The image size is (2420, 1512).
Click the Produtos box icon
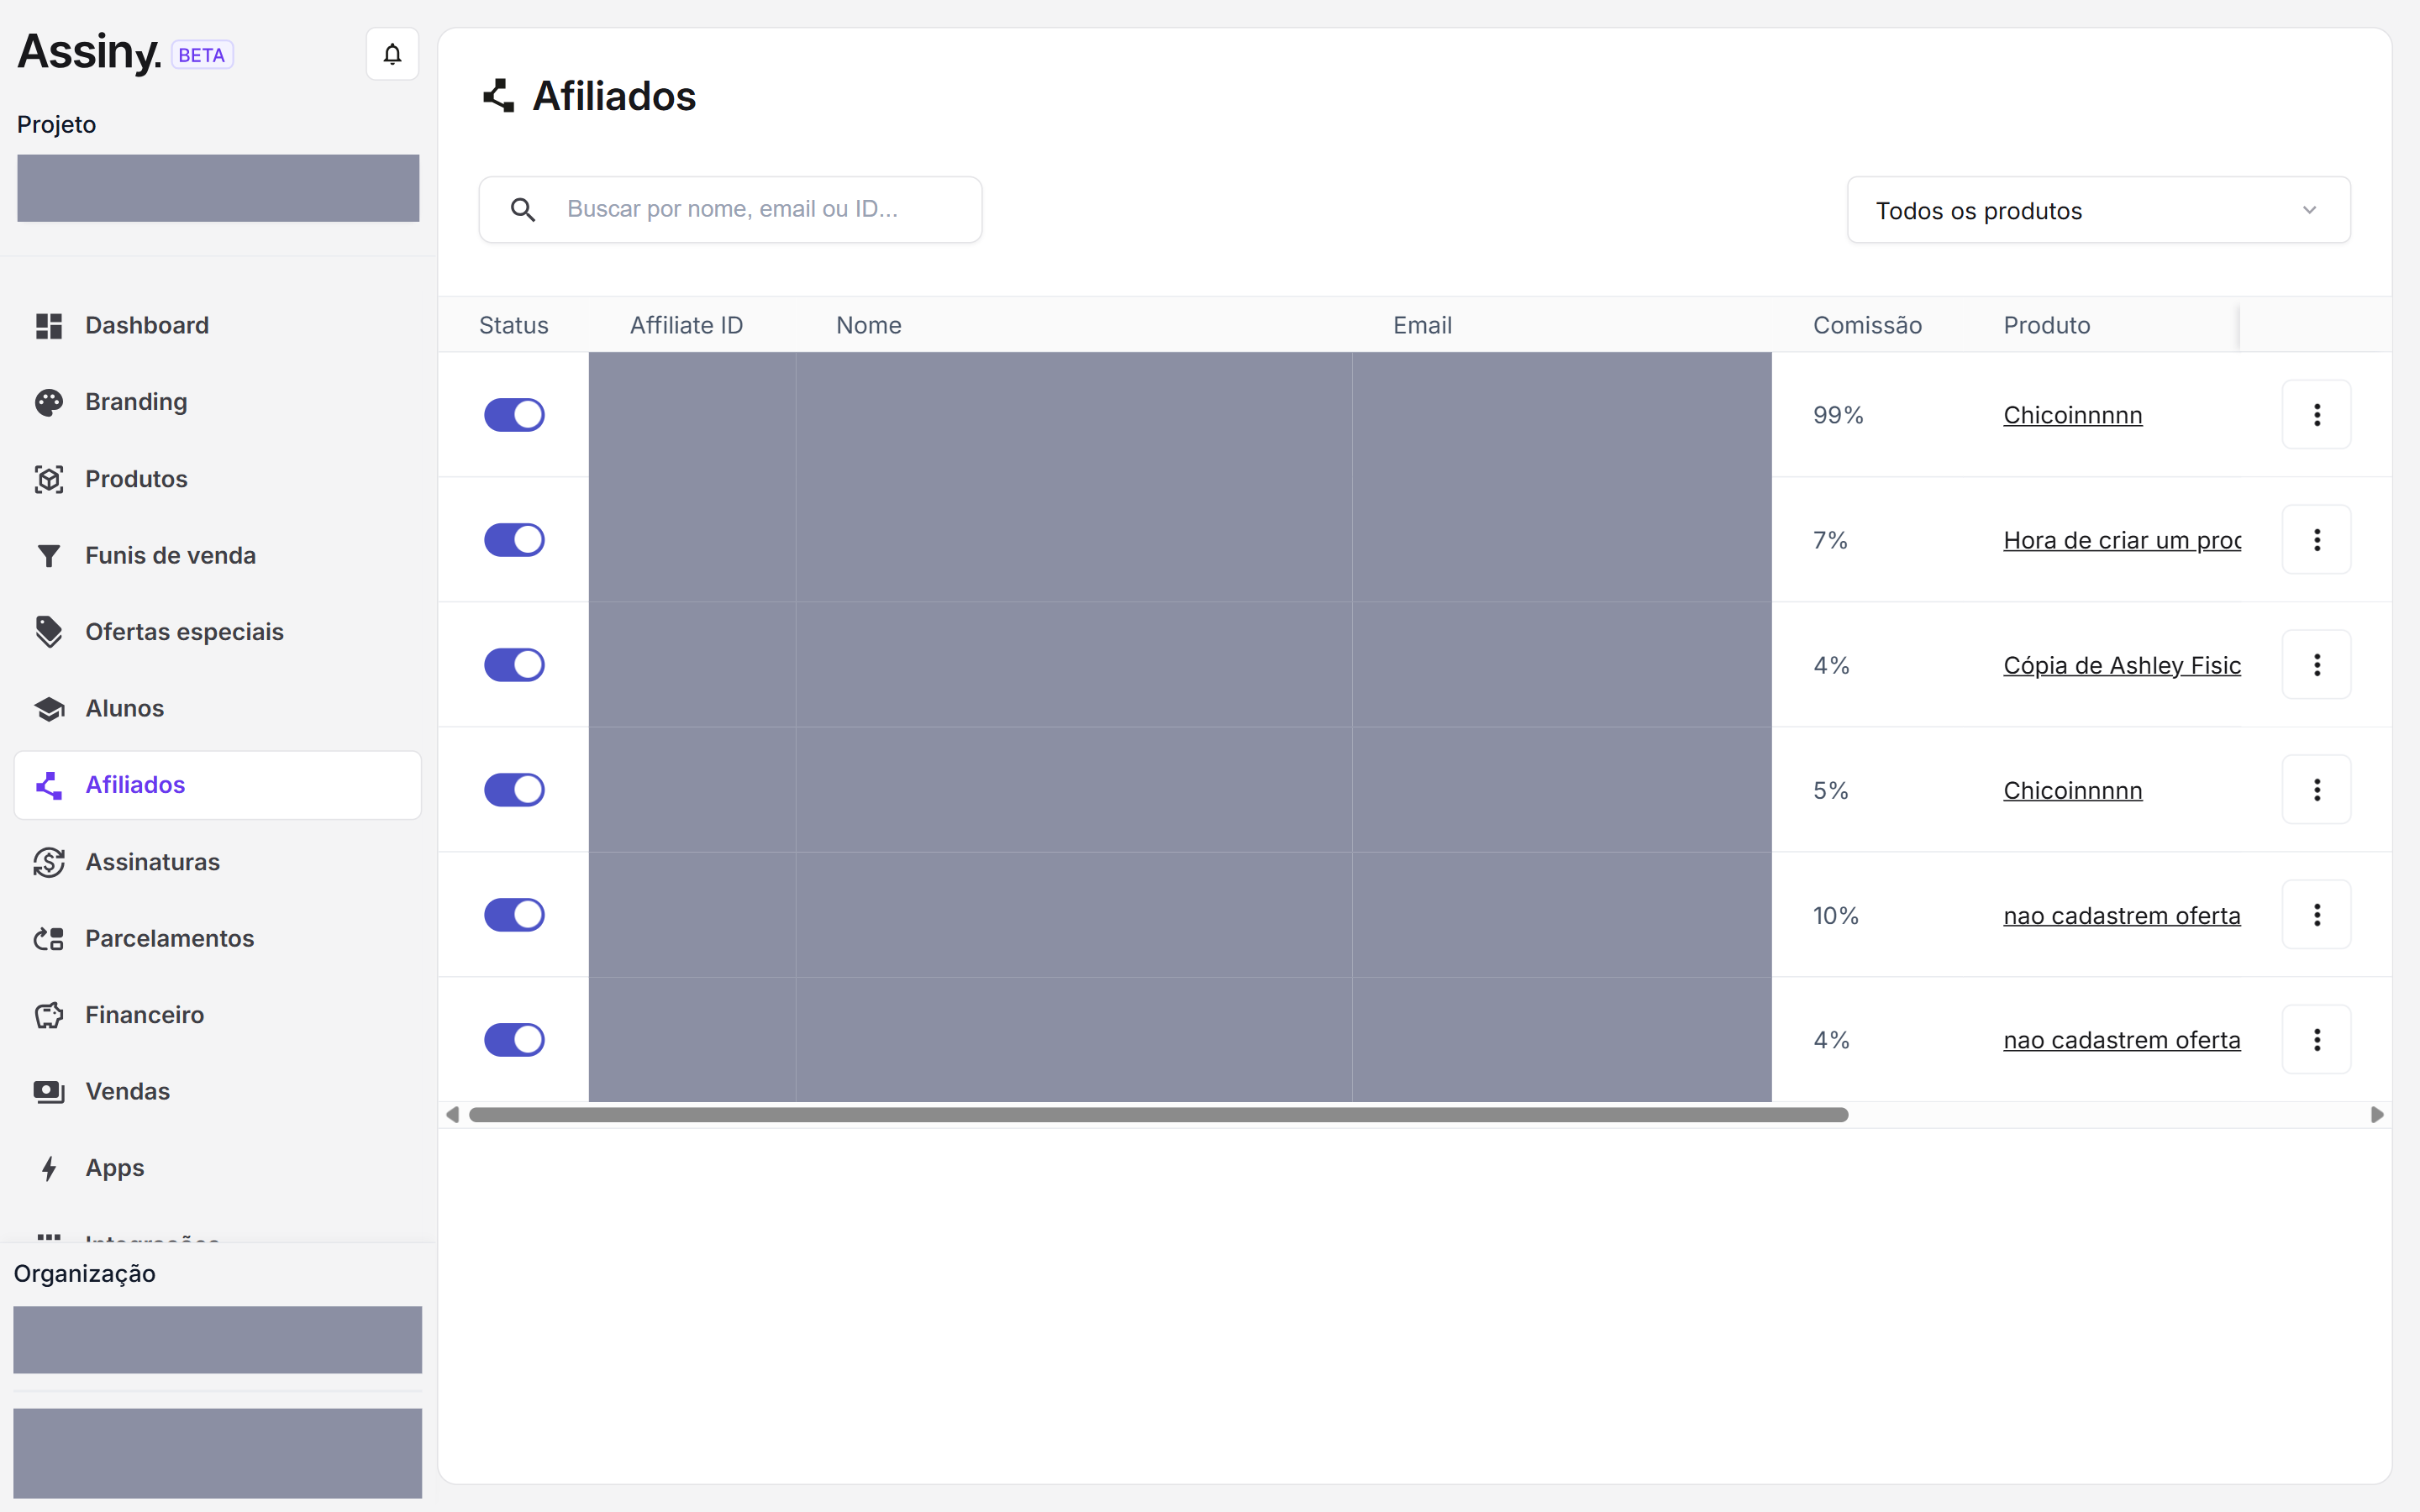coord(49,479)
